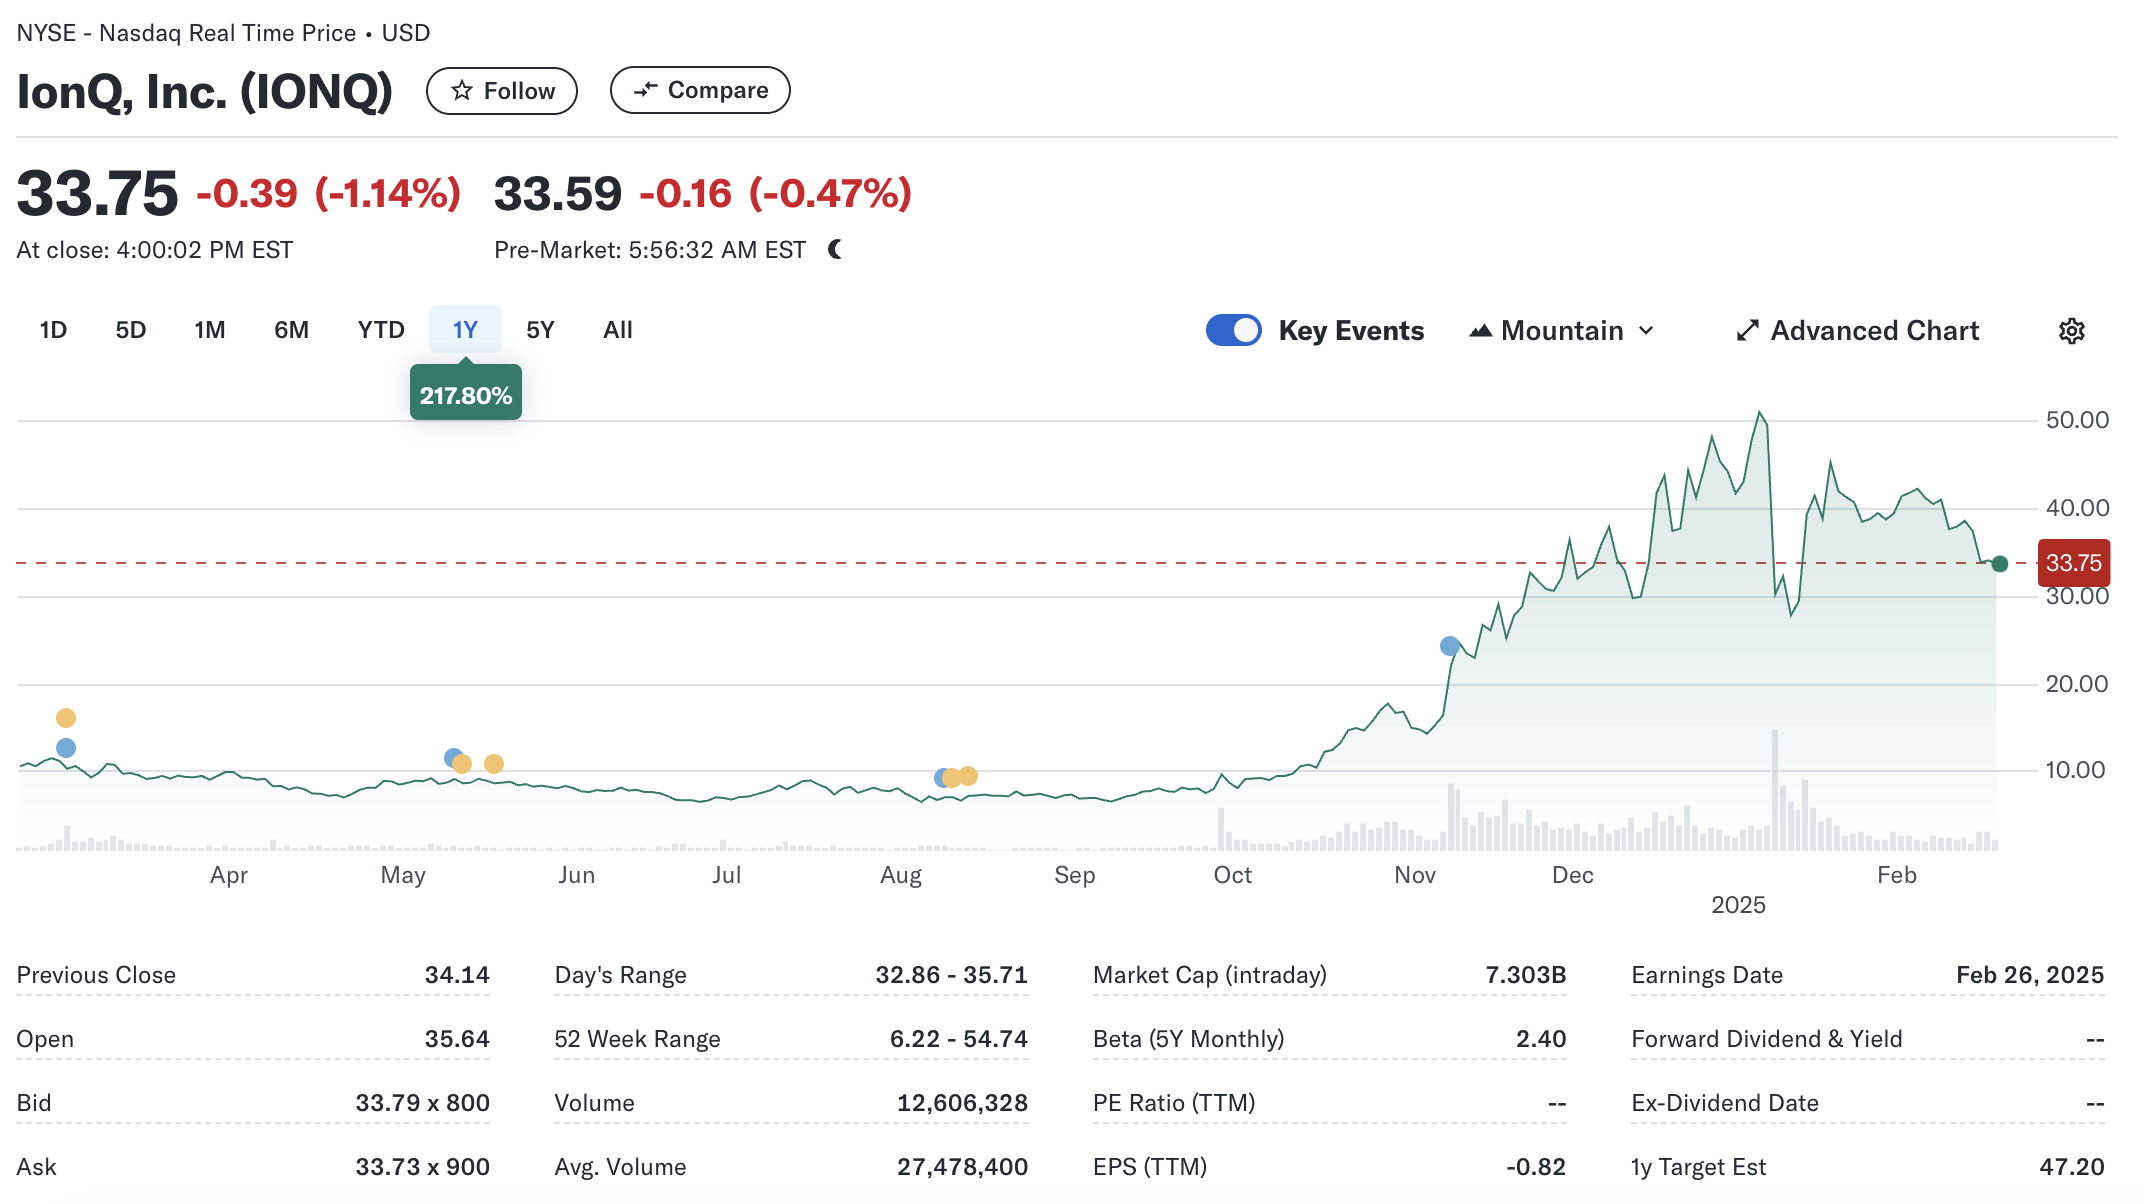Image resolution: width=2144 pixels, height=1204 pixels.
Task: Click the blue event marker near November
Action: pyautogui.click(x=1449, y=646)
